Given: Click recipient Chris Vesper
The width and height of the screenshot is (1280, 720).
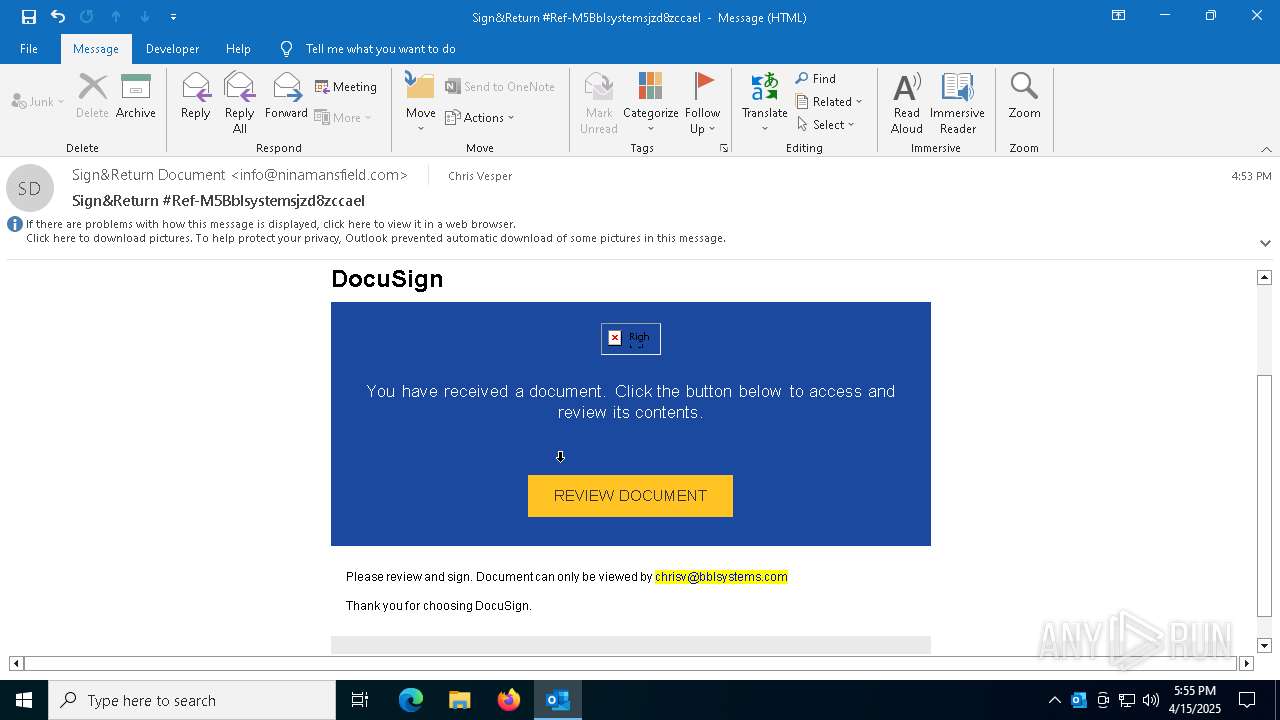Looking at the screenshot, I should [x=480, y=176].
